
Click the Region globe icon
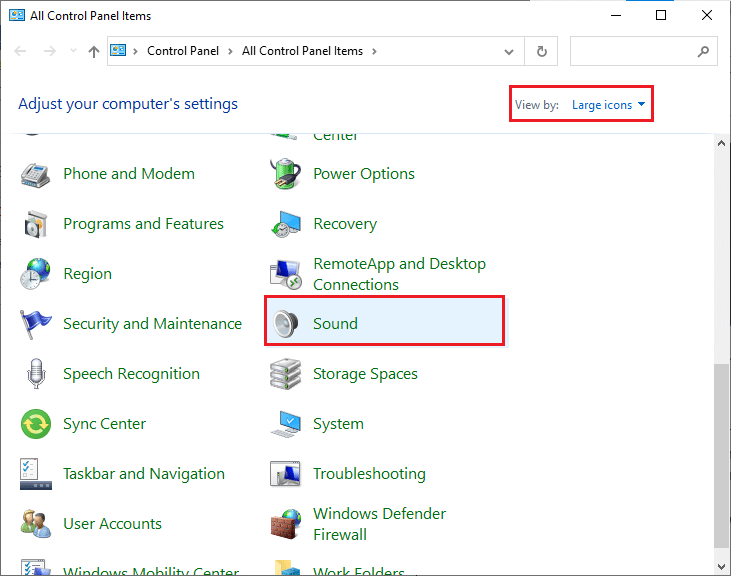[36, 274]
